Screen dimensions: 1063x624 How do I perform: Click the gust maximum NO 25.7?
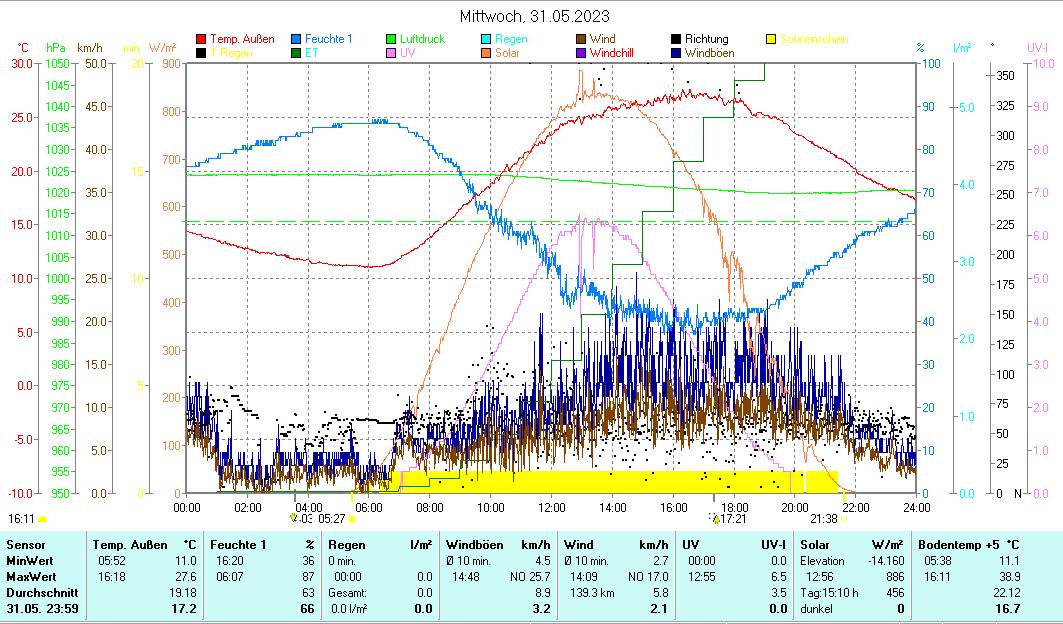tap(530, 577)
